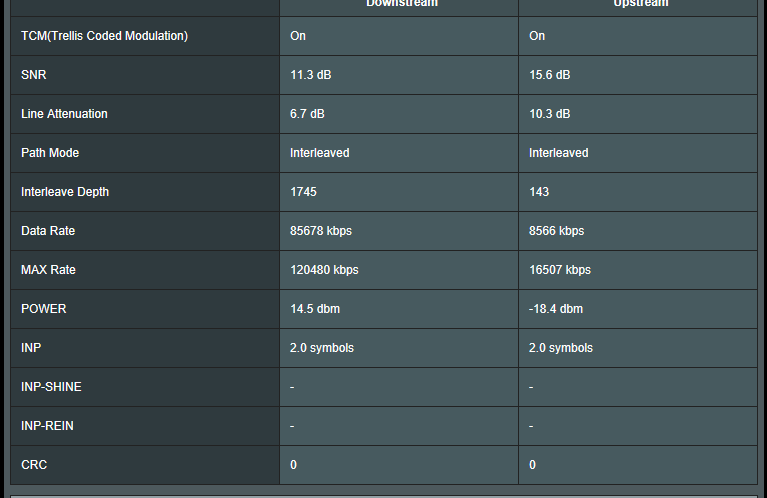Select the downstream interleave depth 1745
This screenshot has height=498, width=767.
pyautogui.click(x=304, y=192)
